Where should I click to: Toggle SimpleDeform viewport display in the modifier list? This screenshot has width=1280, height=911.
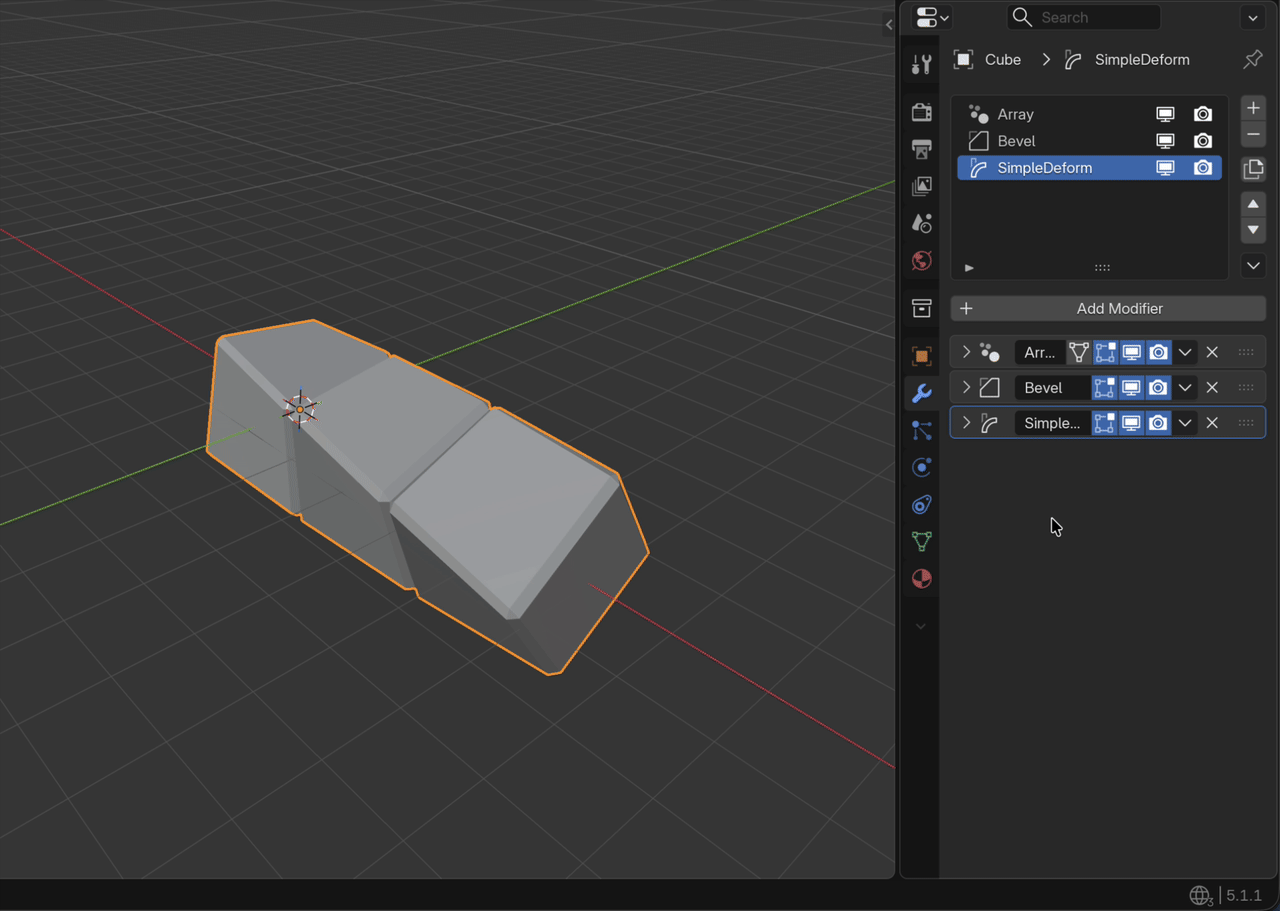pos(1165,168)
